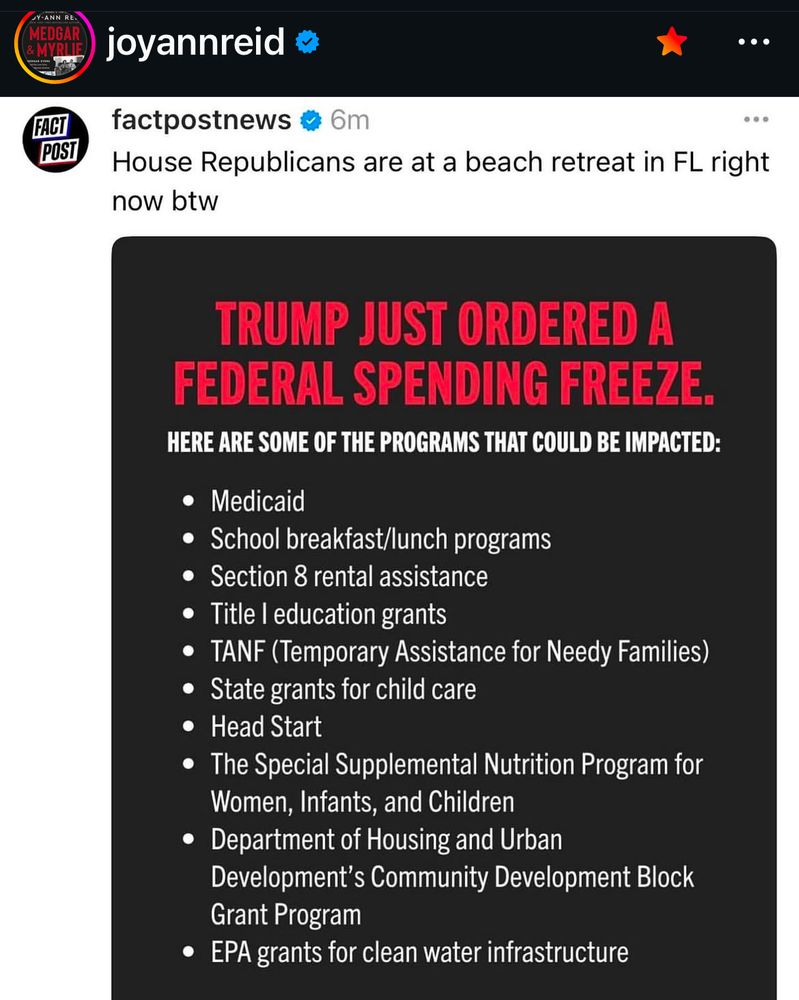Click the orange star favorite icon
799x1000 pixels.
(672, 42)
